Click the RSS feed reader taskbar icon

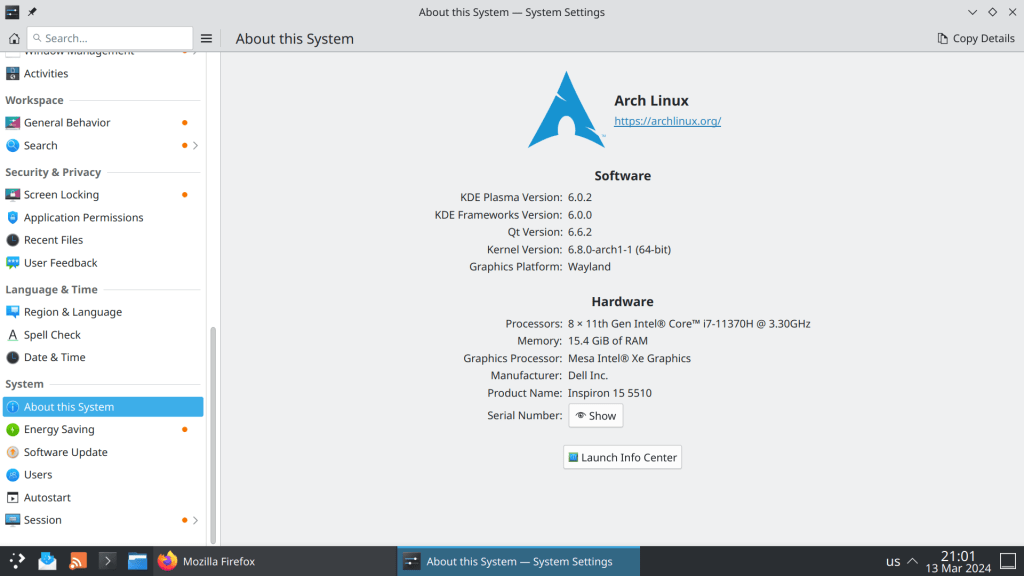click(x=78, y=561)
